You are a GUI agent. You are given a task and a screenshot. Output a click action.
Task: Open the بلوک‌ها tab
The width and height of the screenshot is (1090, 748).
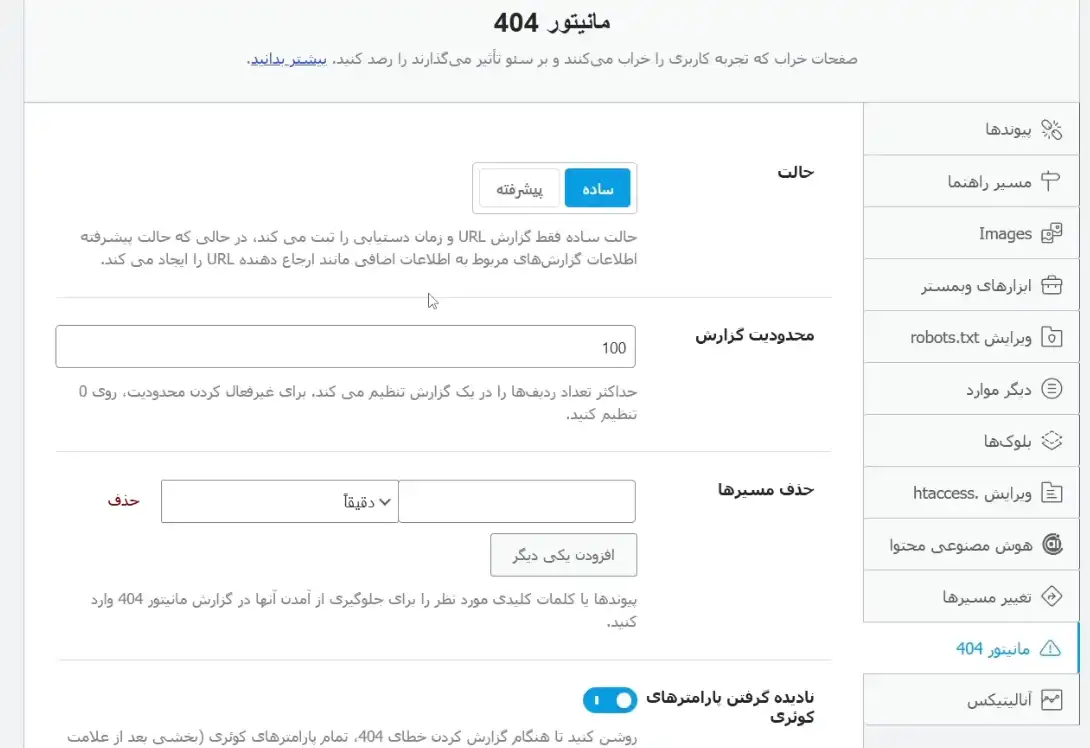(x=971, y=441)
